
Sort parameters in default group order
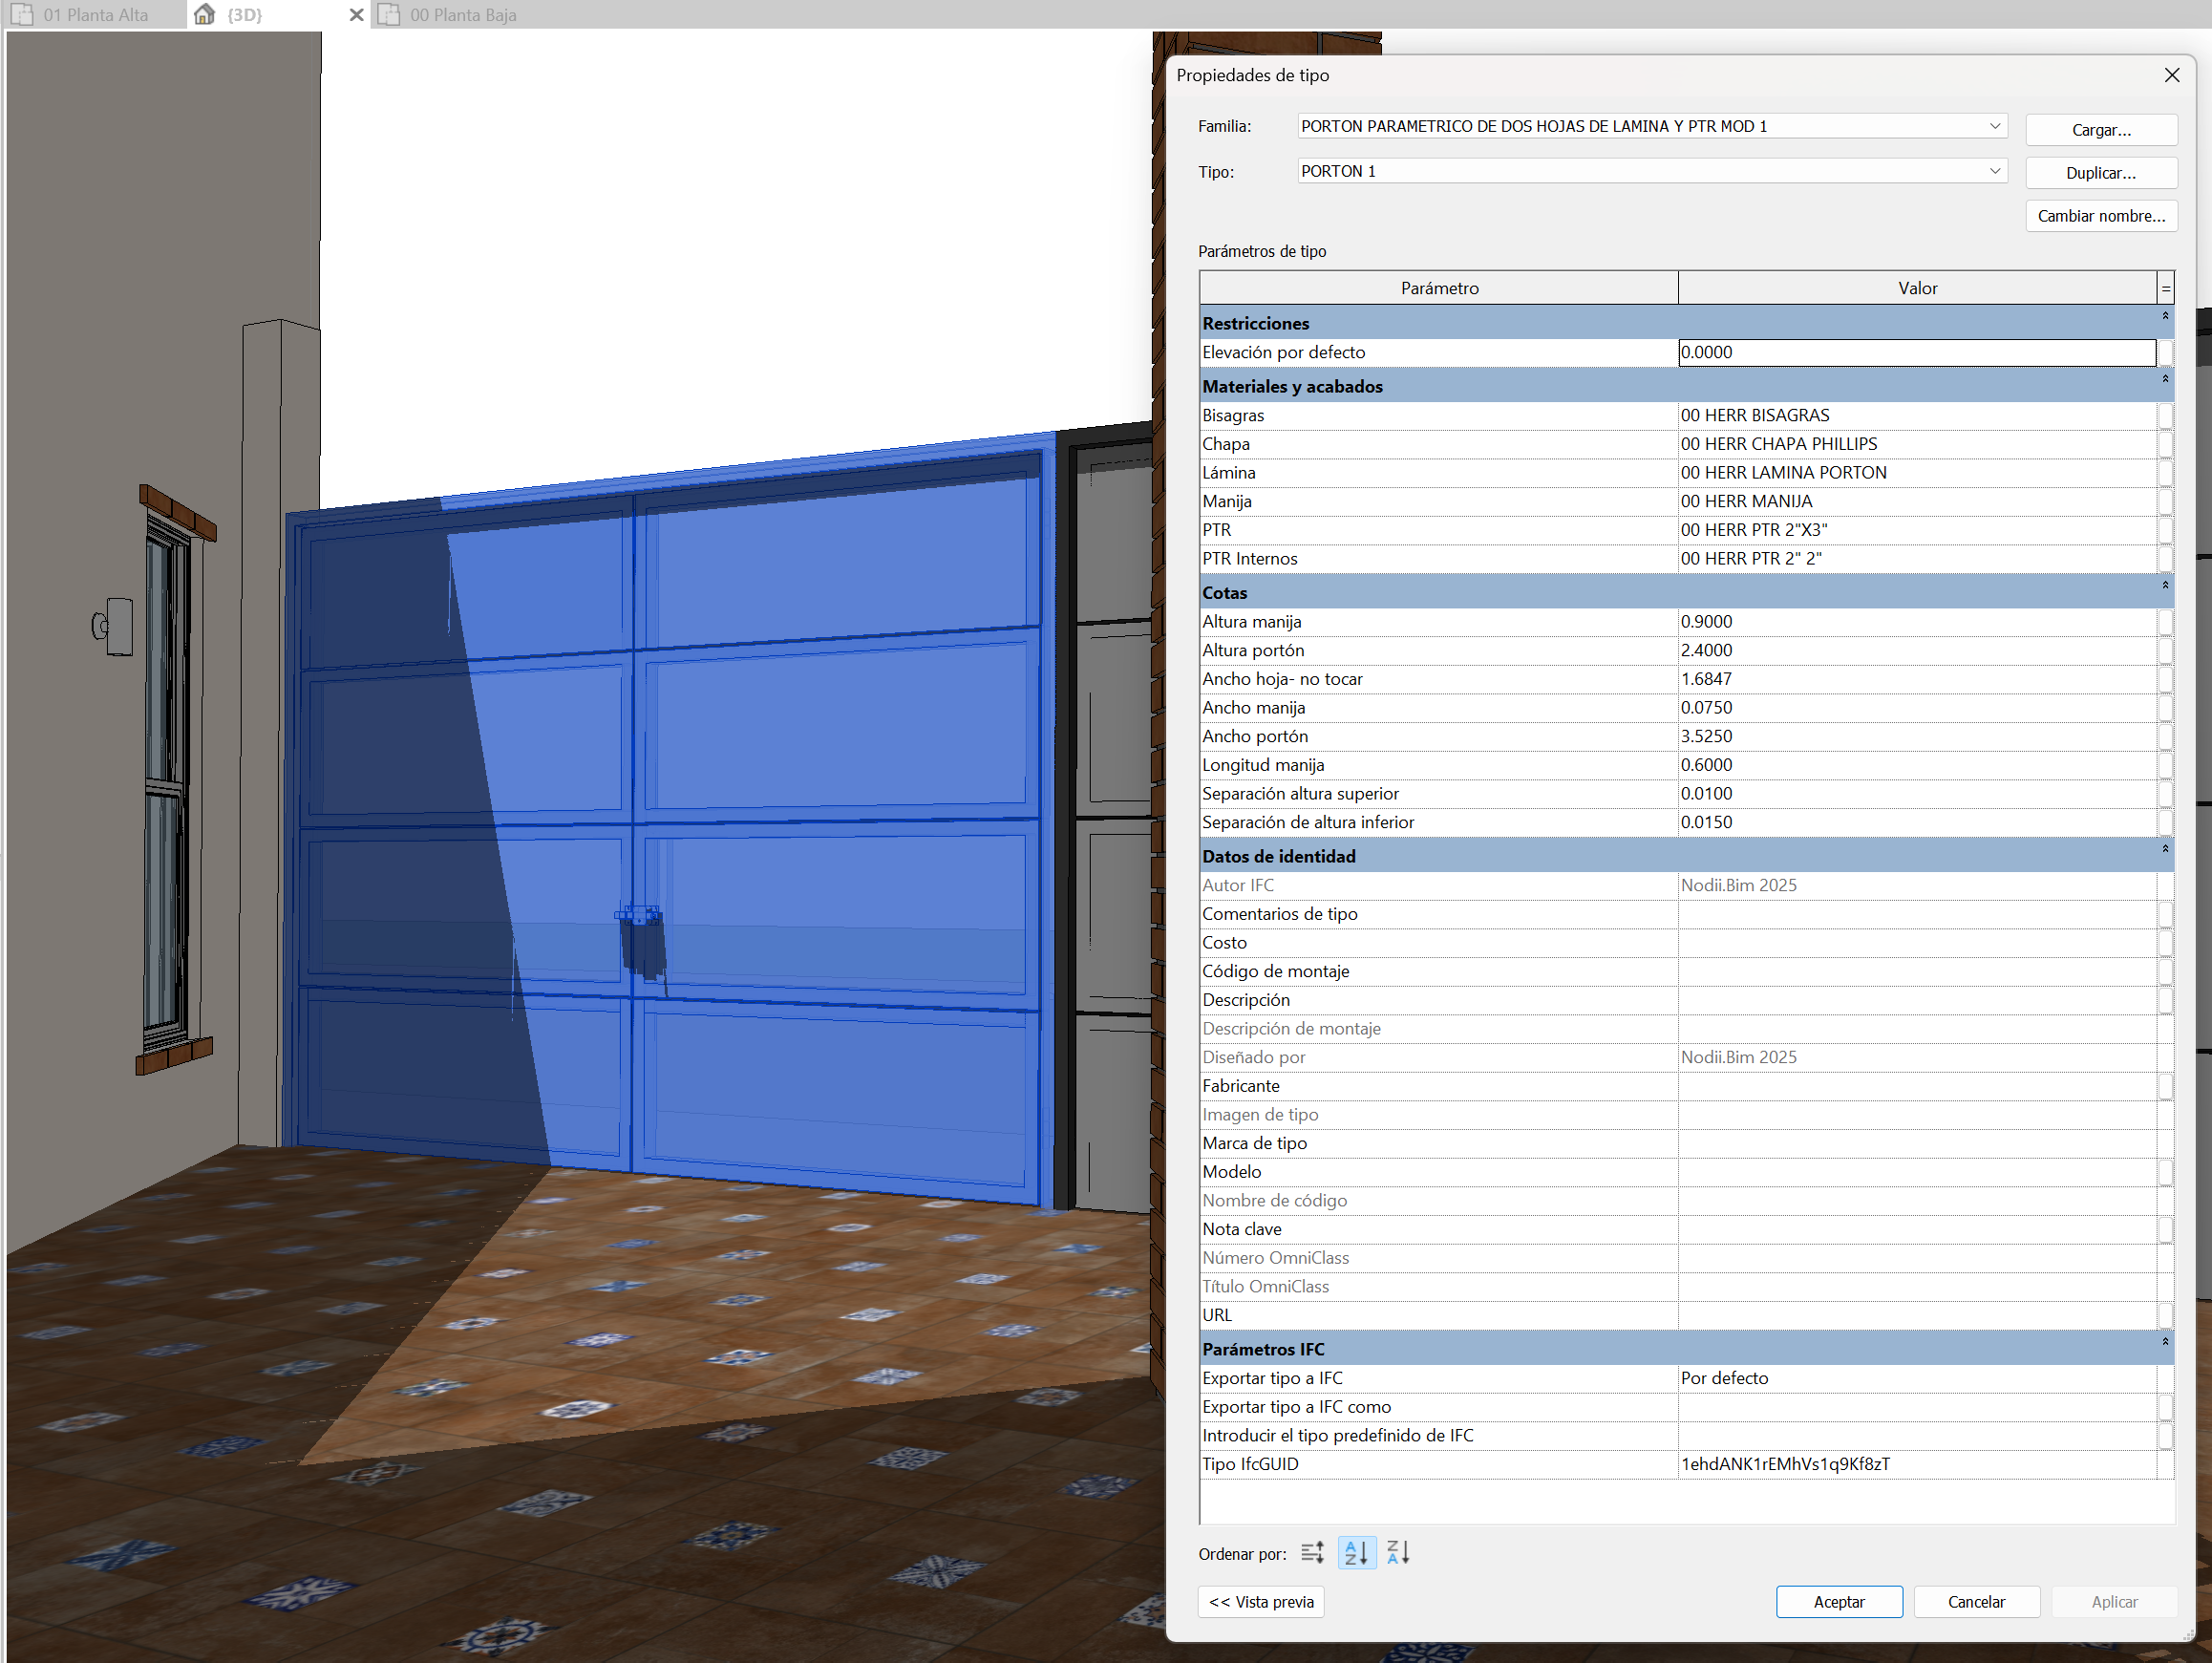click(x=1312, y=1553)
